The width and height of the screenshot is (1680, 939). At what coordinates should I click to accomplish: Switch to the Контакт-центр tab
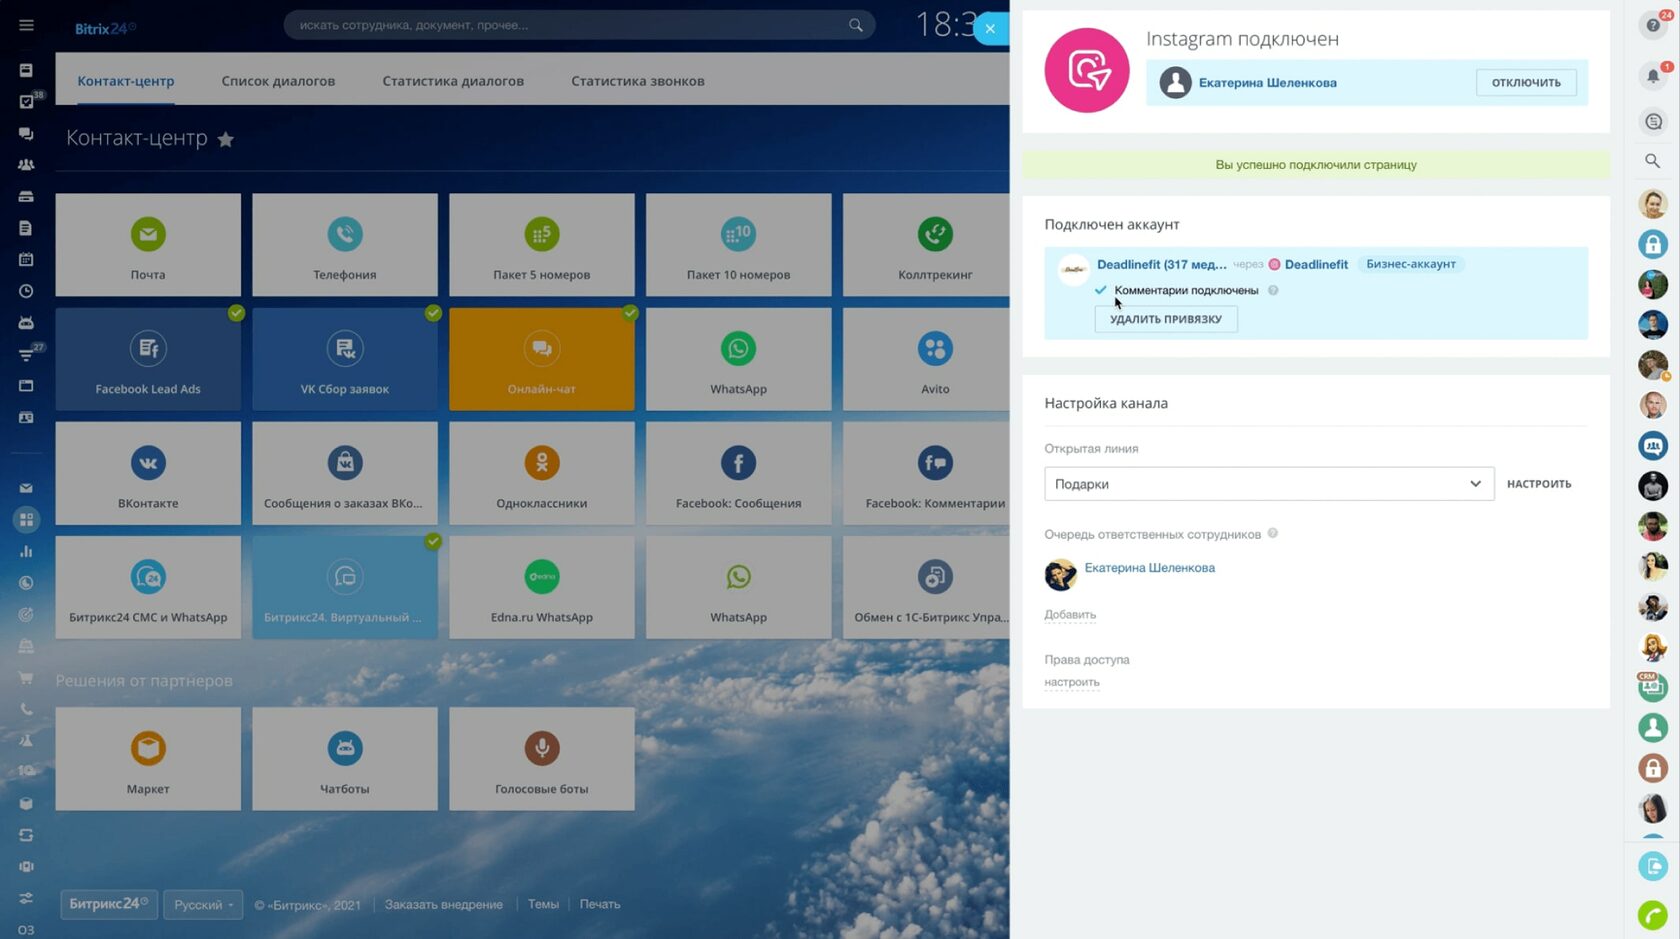[x=126, y=81]
